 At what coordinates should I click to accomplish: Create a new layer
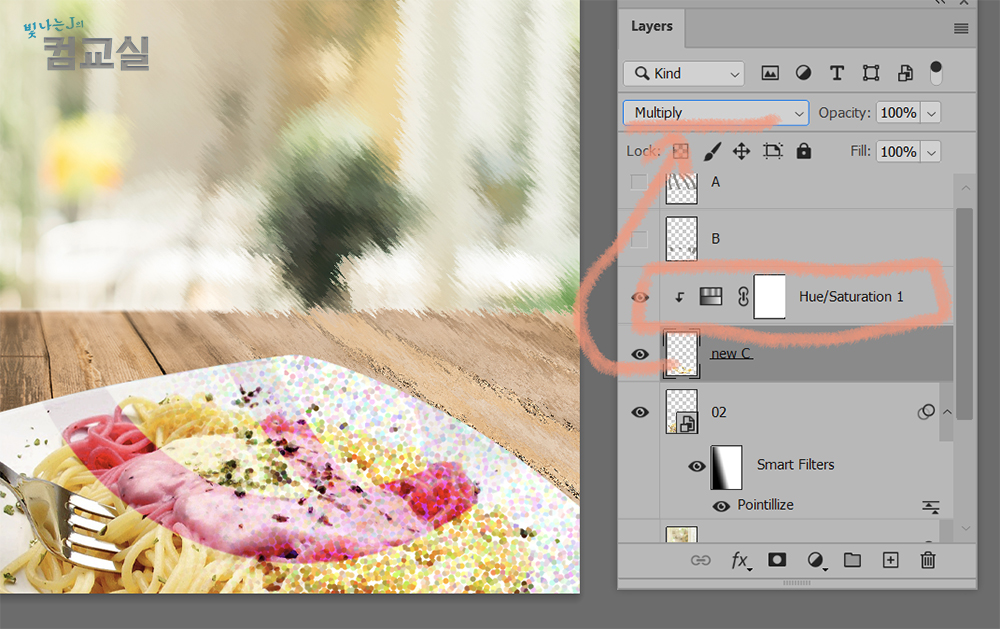[890, 560]
